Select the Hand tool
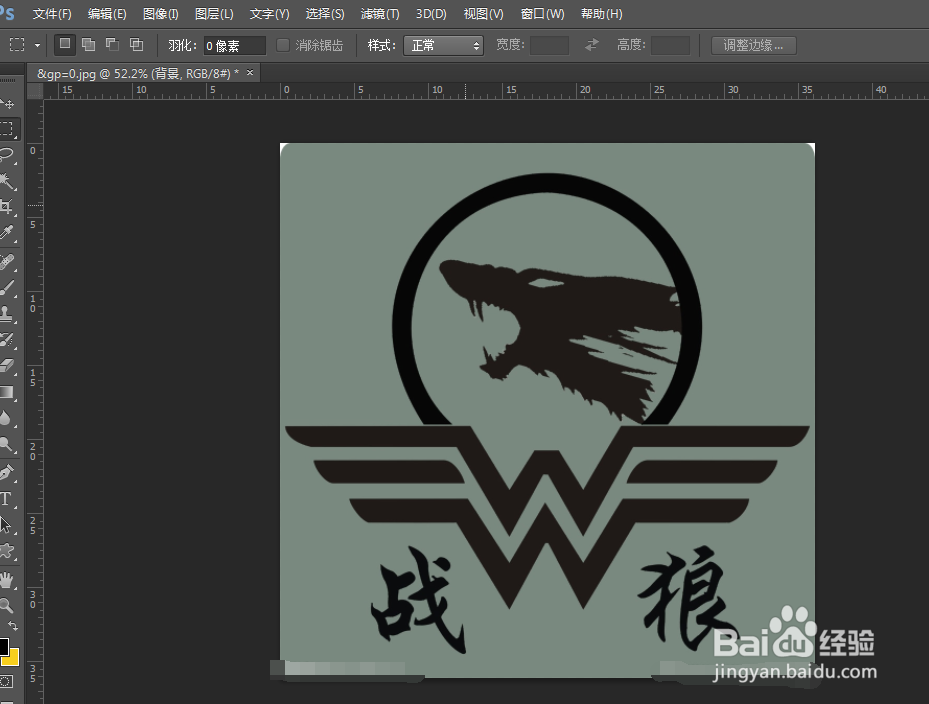Image resolution: width=929 pixels, height=704 pixels. click(8, 580)
